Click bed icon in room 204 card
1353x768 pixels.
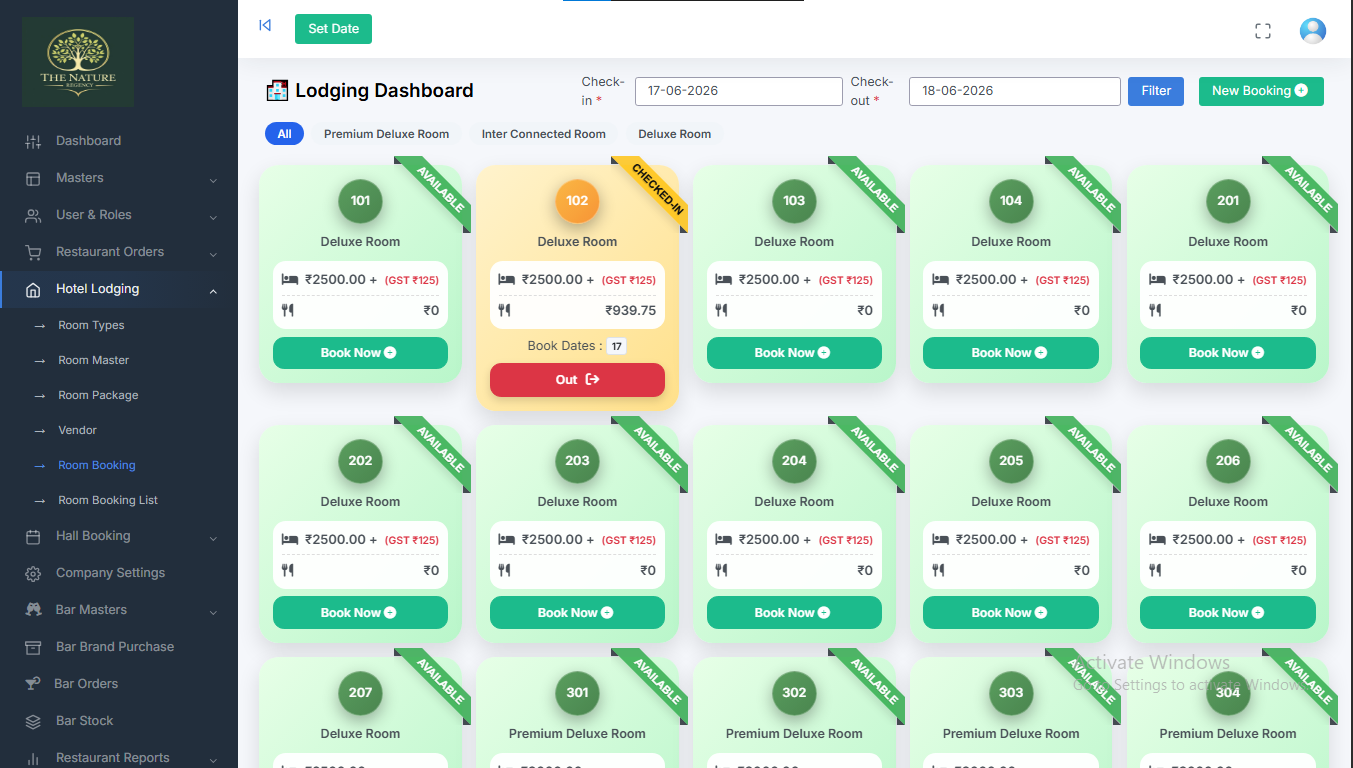tap(723, 540)
